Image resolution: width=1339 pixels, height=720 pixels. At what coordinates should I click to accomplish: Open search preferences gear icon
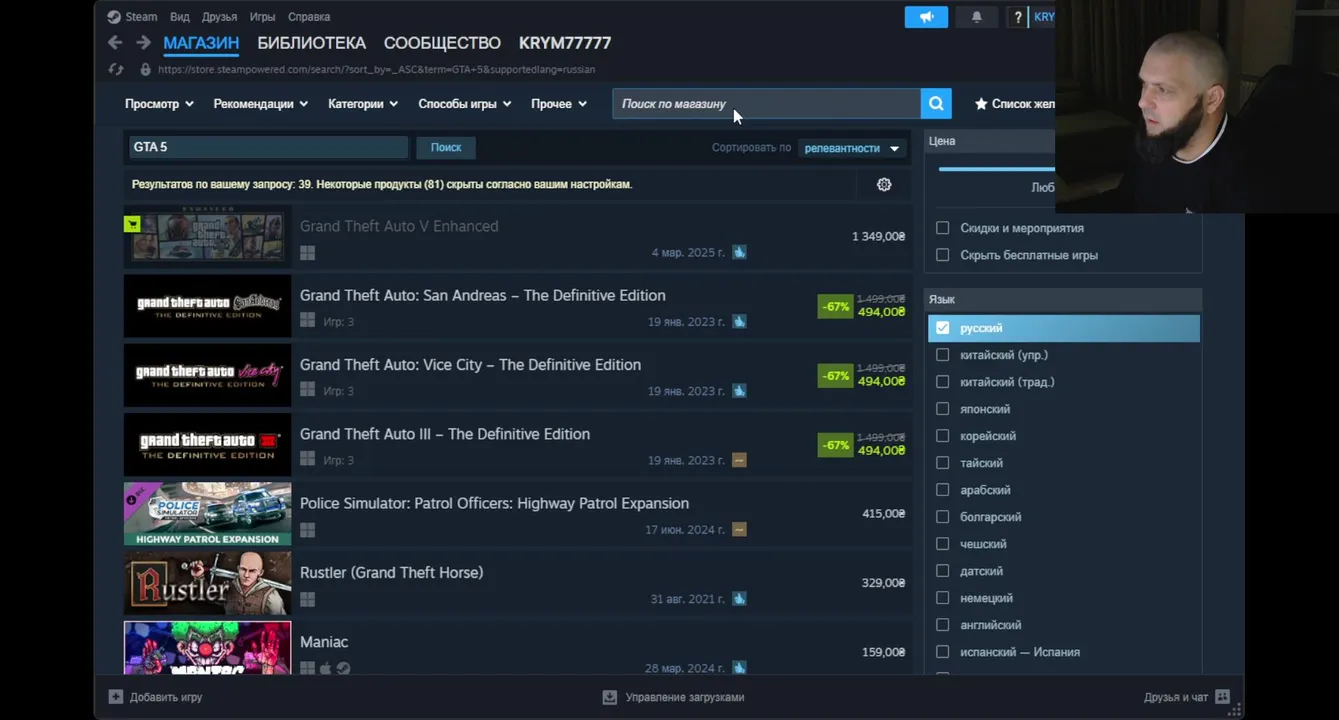(x=884, y=184)
